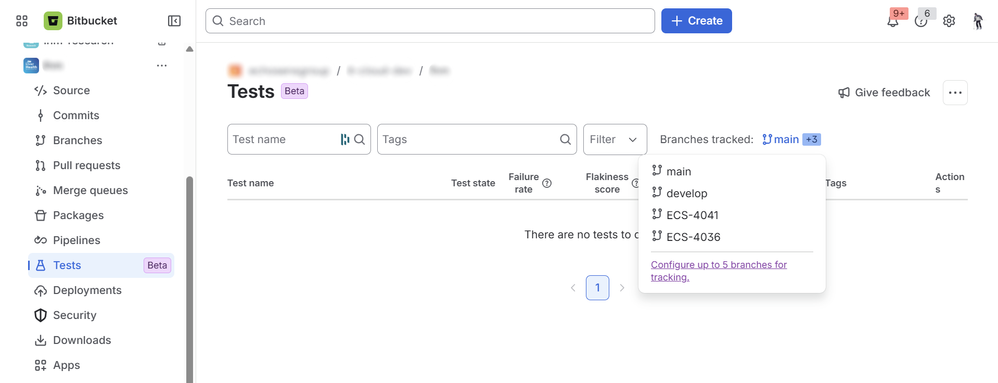Open Apps in sidebar
The height and width of the screenshot is (383, 998).
pyautogui.click(x=101, y=365)
